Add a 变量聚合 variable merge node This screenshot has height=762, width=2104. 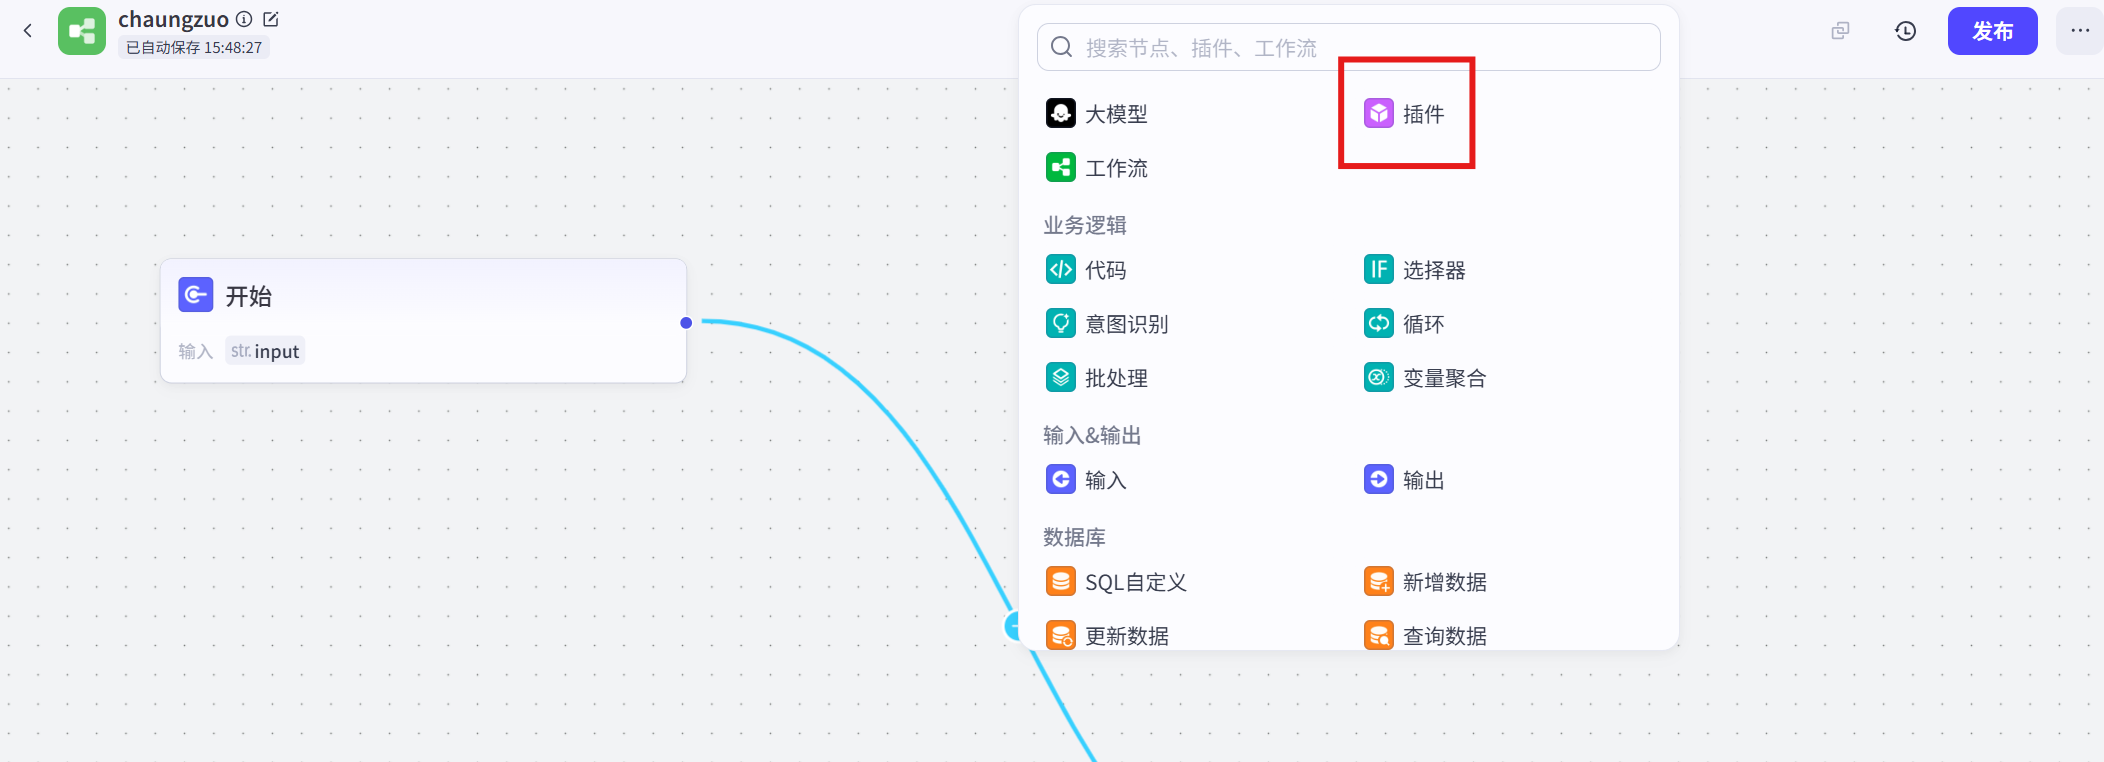[1425, 377]
